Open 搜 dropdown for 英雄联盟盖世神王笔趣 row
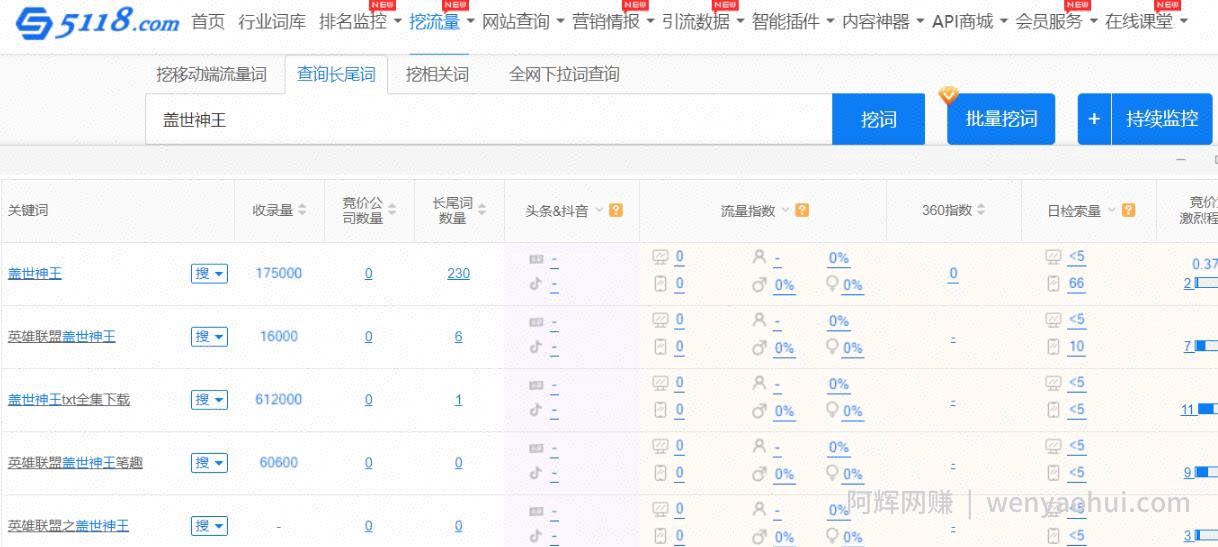Screen dimensions: 1218x547 (x=209, y=462)
